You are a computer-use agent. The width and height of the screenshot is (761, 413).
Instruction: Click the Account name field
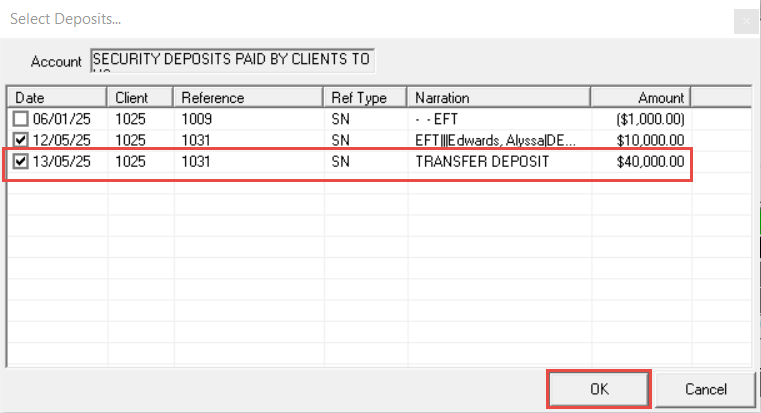tap(232, 61)
